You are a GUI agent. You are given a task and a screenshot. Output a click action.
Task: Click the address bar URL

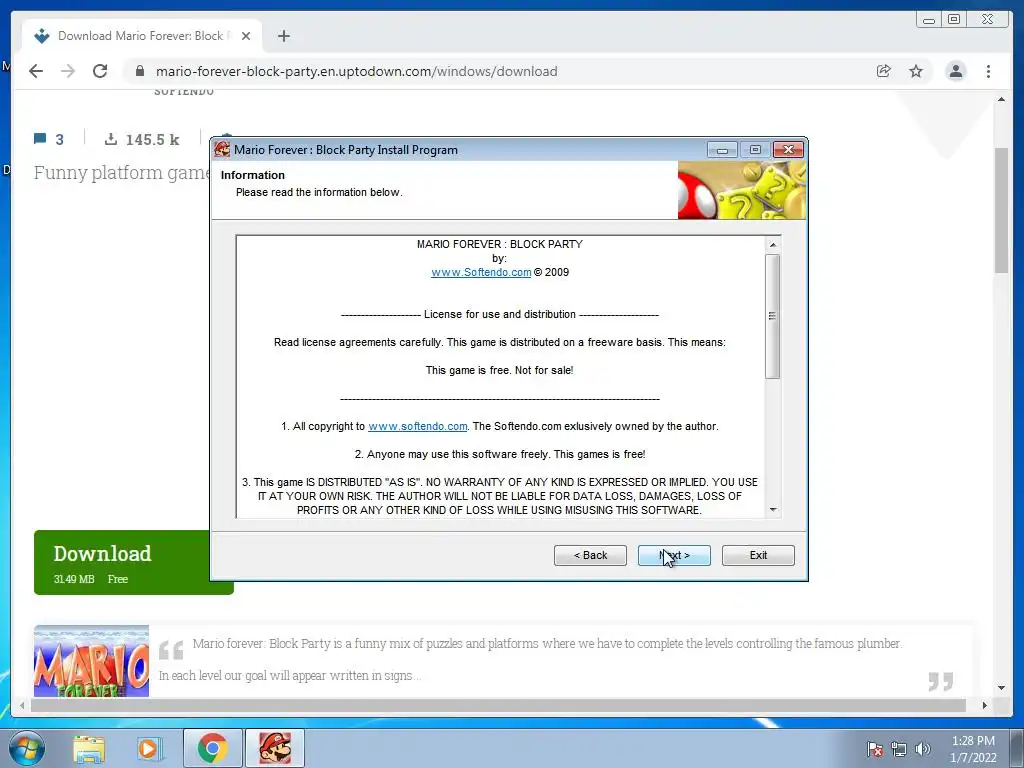click(x=357, y=71)
